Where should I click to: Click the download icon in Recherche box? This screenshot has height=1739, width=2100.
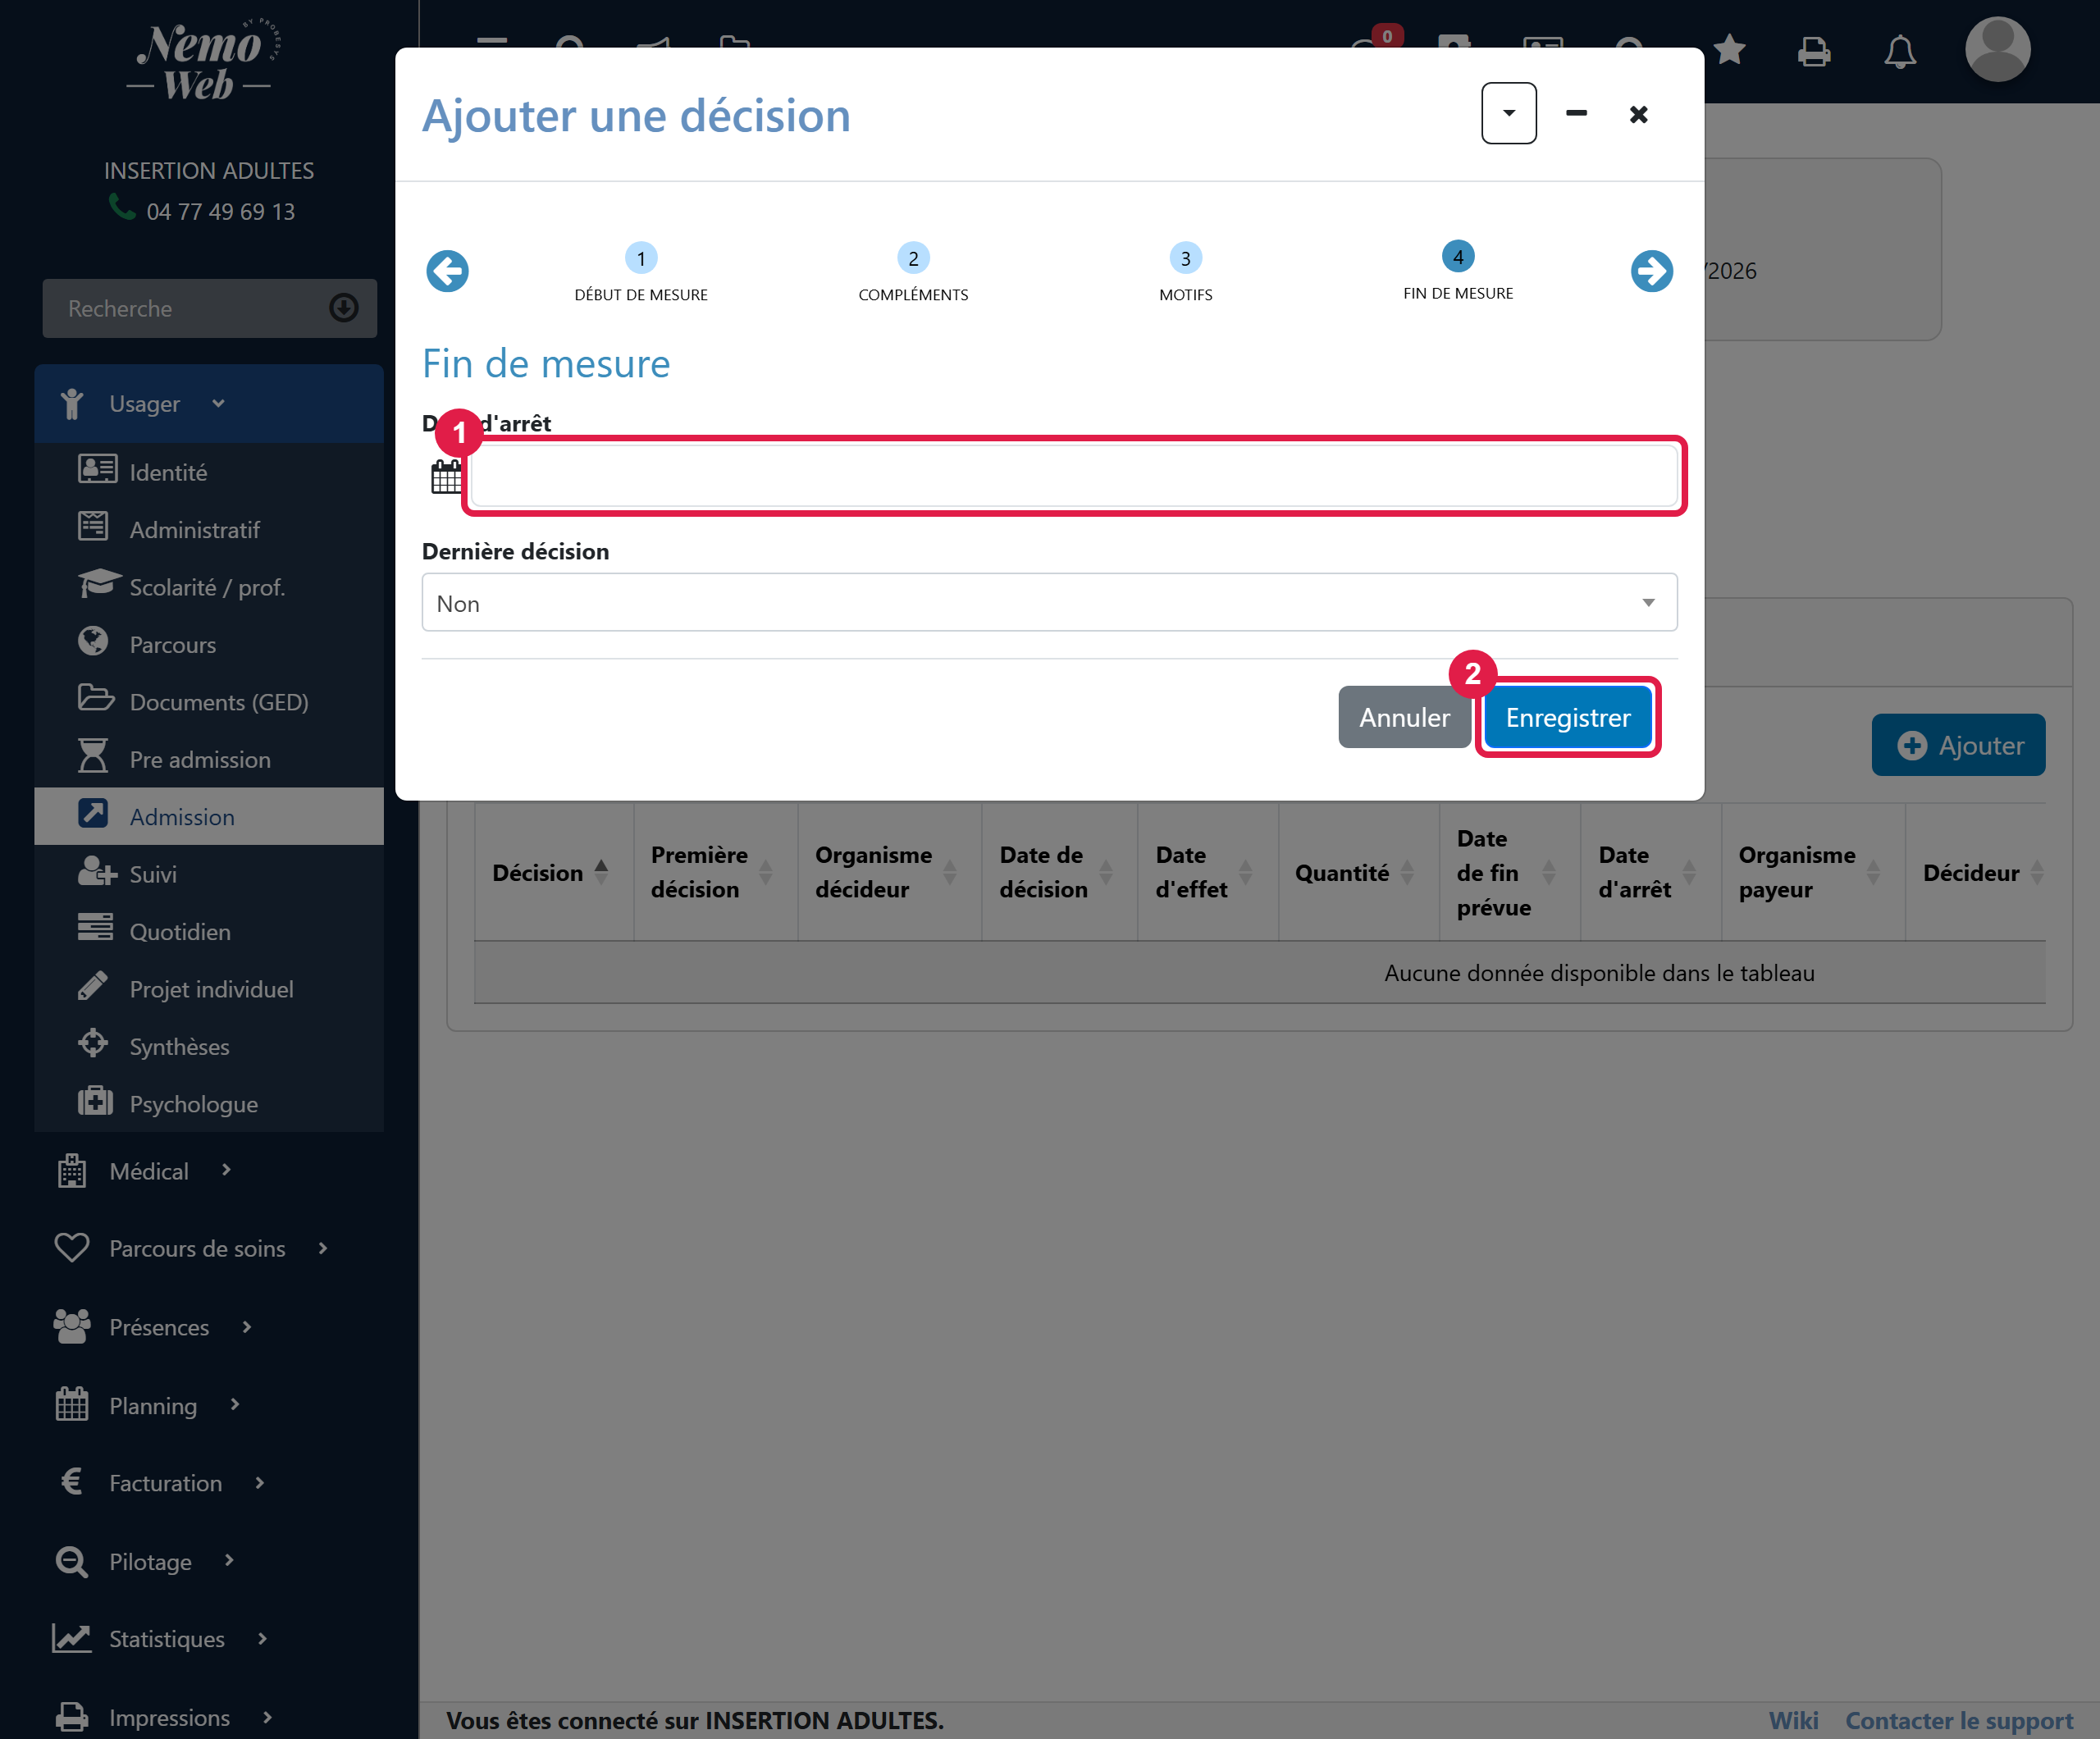tap(344, 308)
